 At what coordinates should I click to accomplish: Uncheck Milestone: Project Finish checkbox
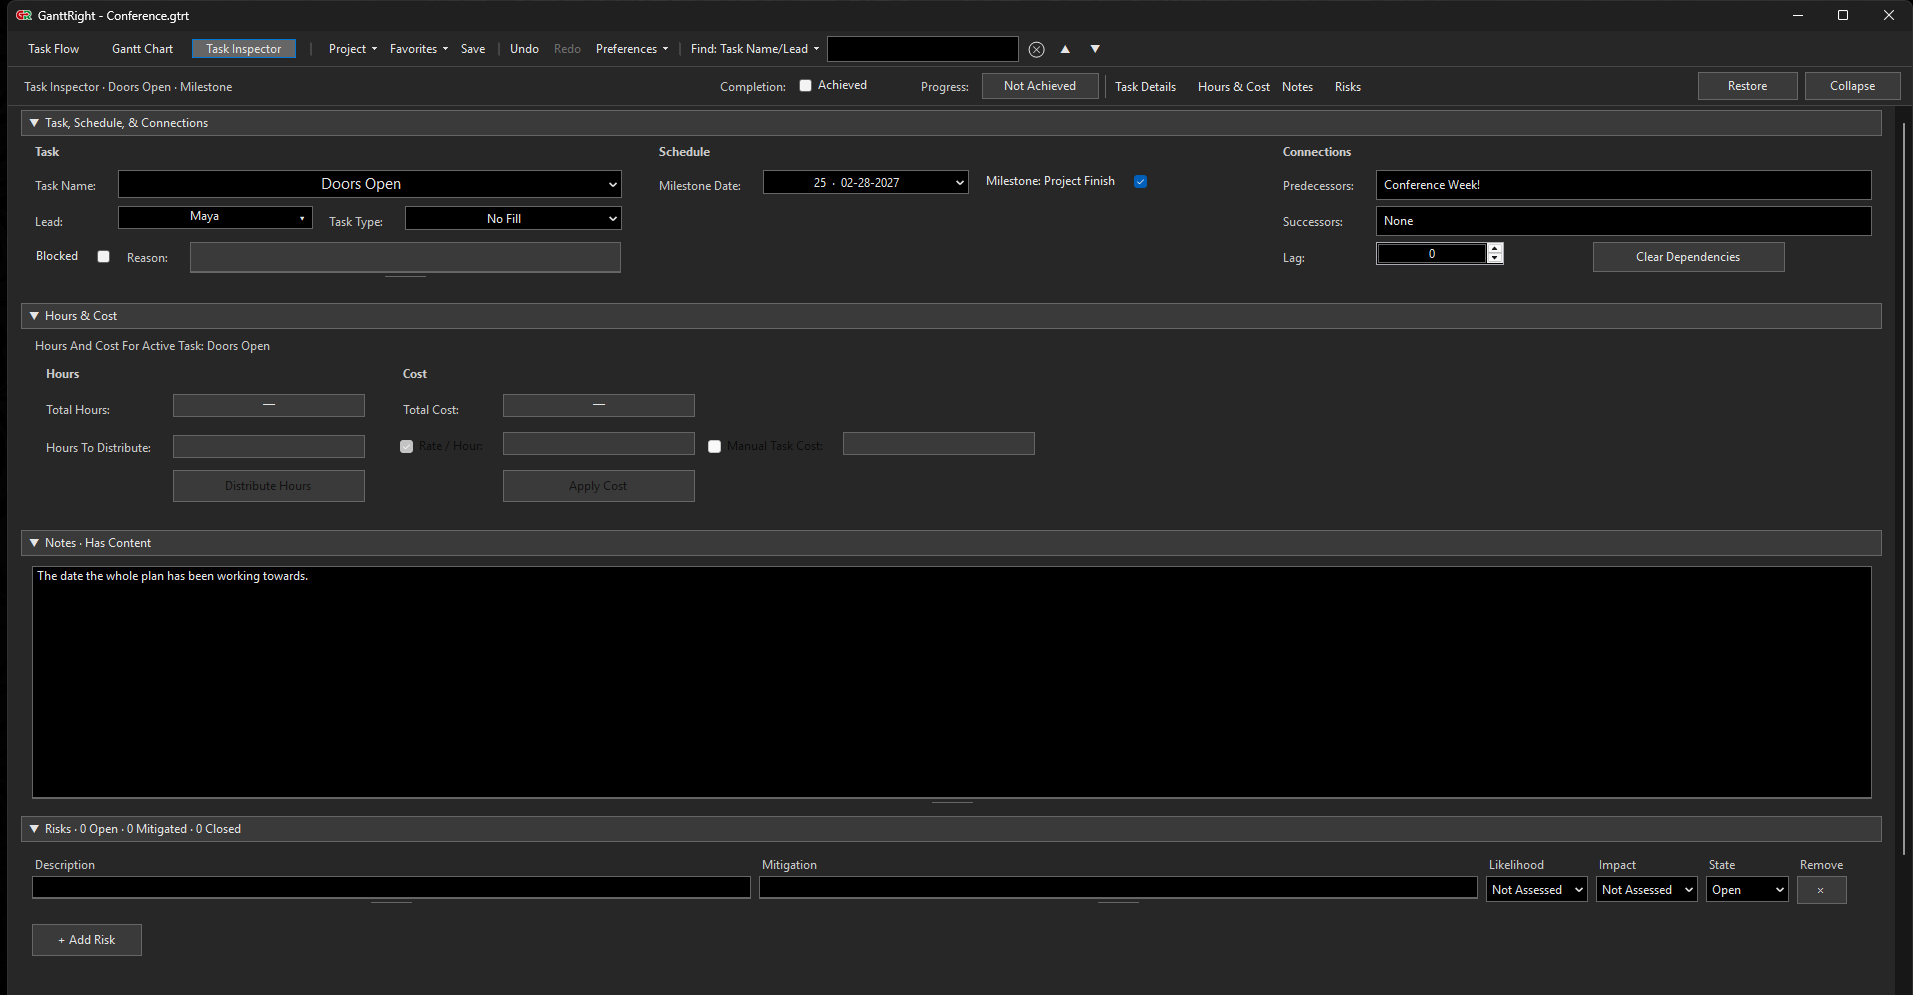tap(1140, 182)
